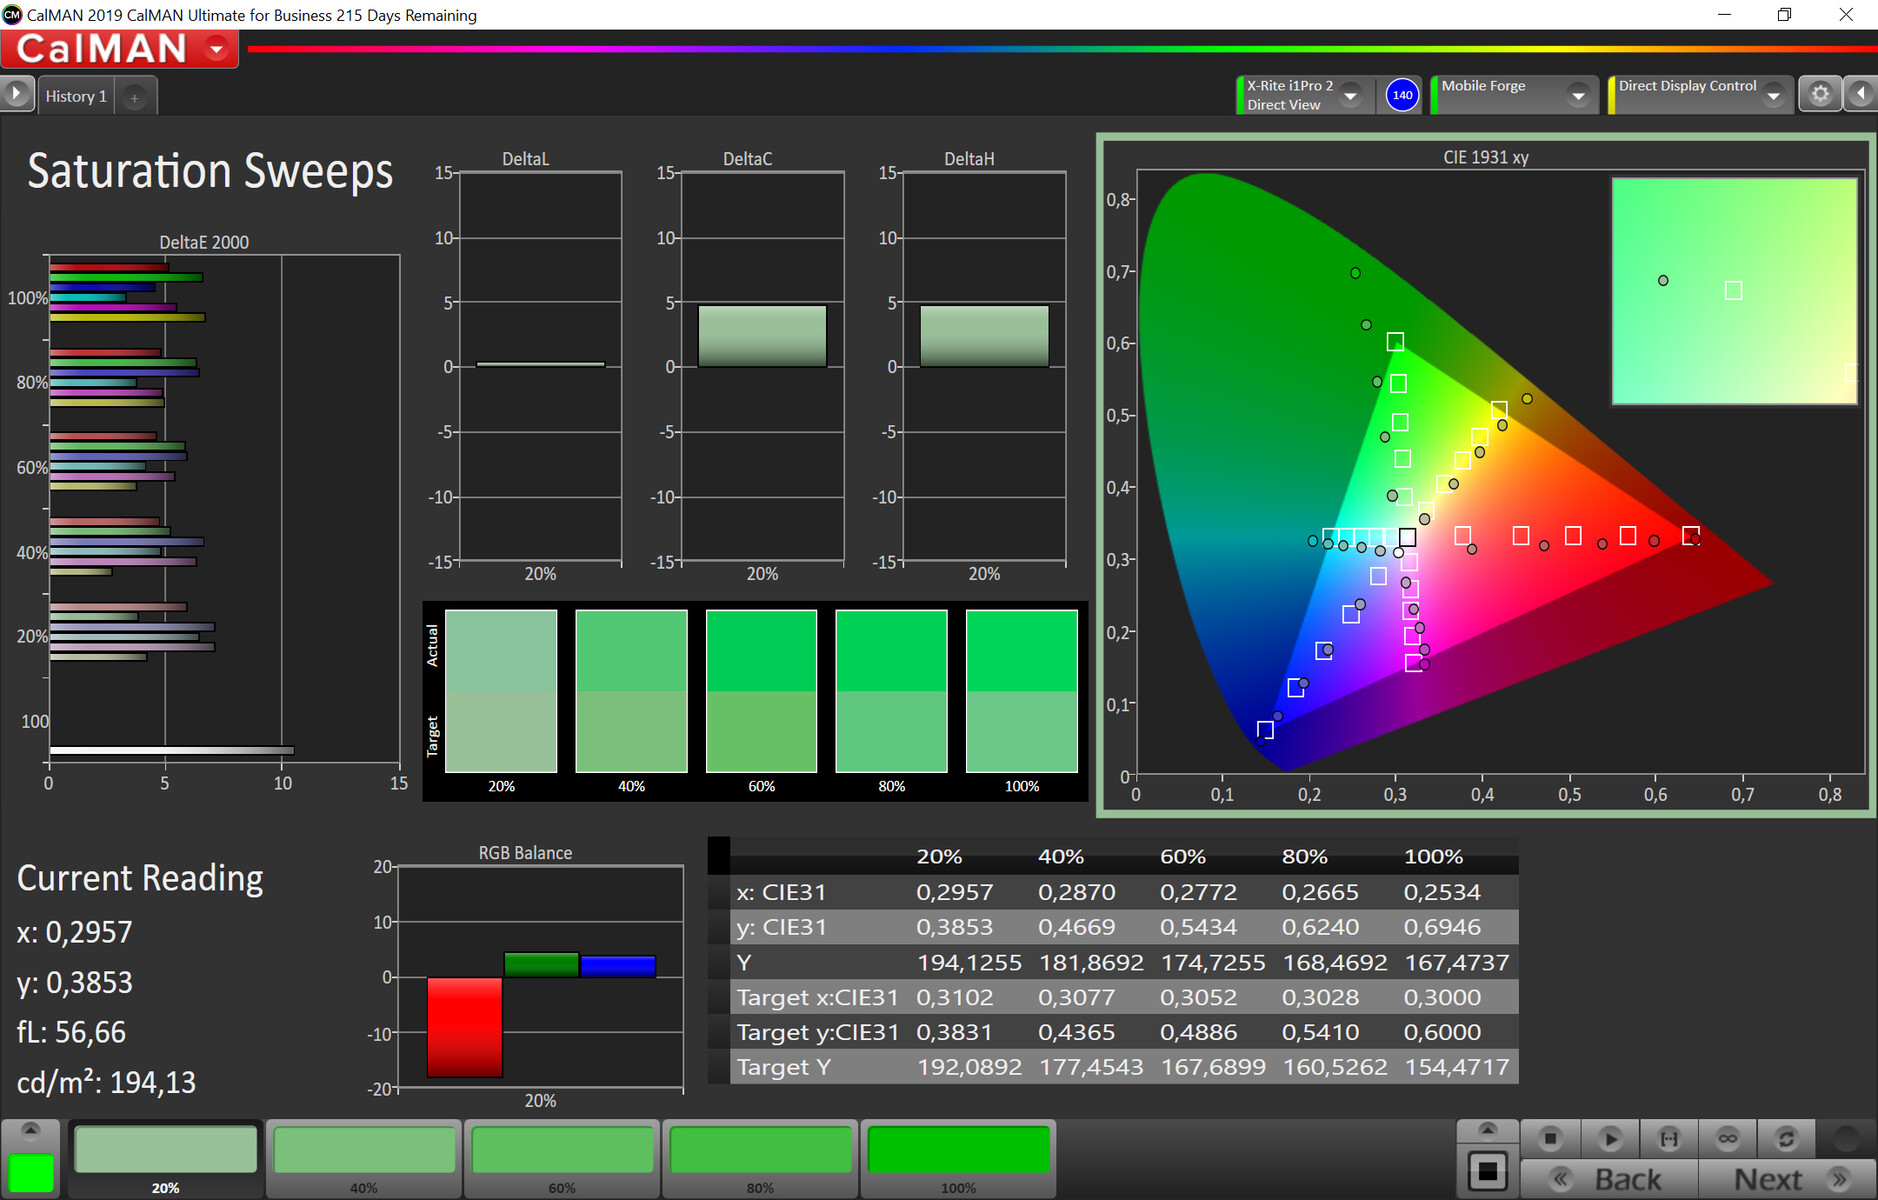Open the CalMAN main menu button
The height and width of the screenshot is (1200, 1878).
click(216, 49)
